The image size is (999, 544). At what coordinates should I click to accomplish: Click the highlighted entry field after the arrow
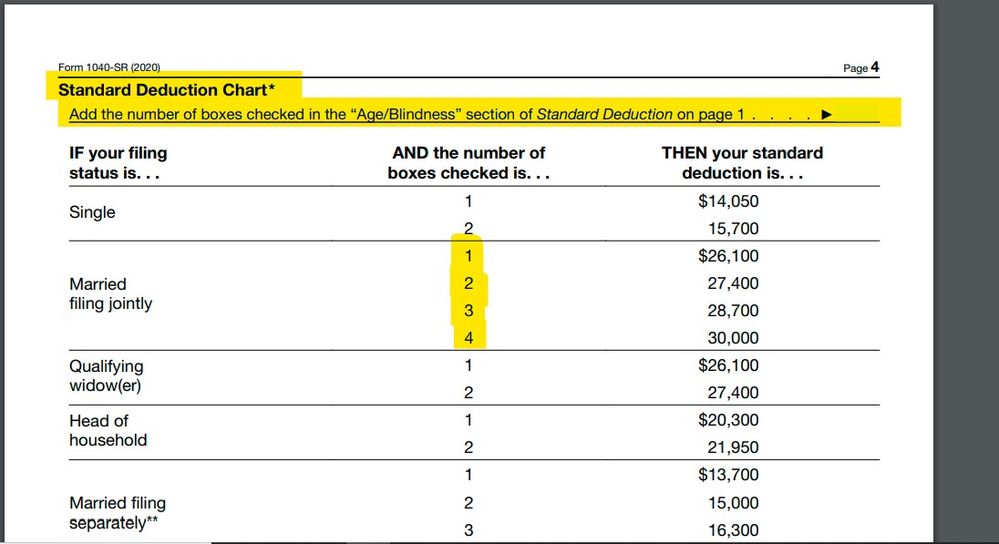pos(858,113)
